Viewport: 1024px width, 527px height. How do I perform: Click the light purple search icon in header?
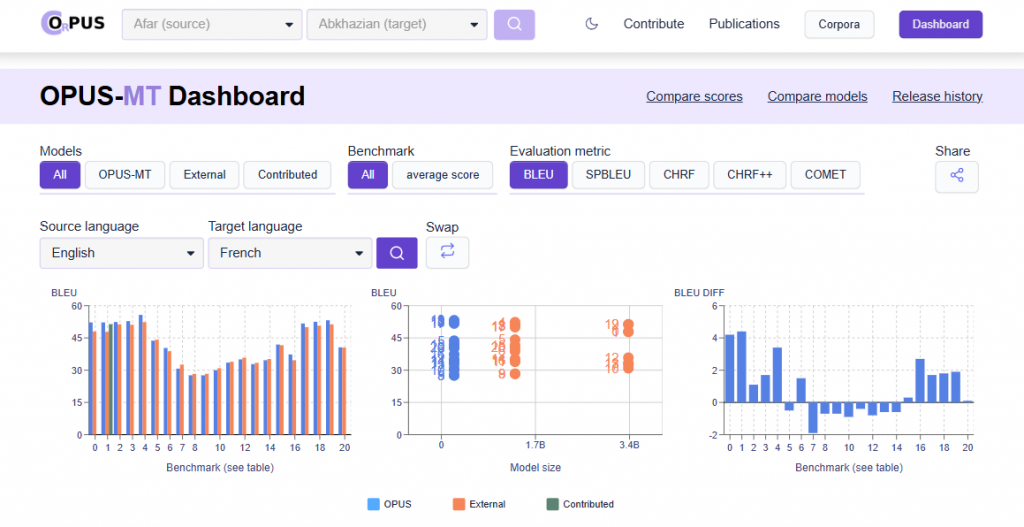[x=514, y=24]
